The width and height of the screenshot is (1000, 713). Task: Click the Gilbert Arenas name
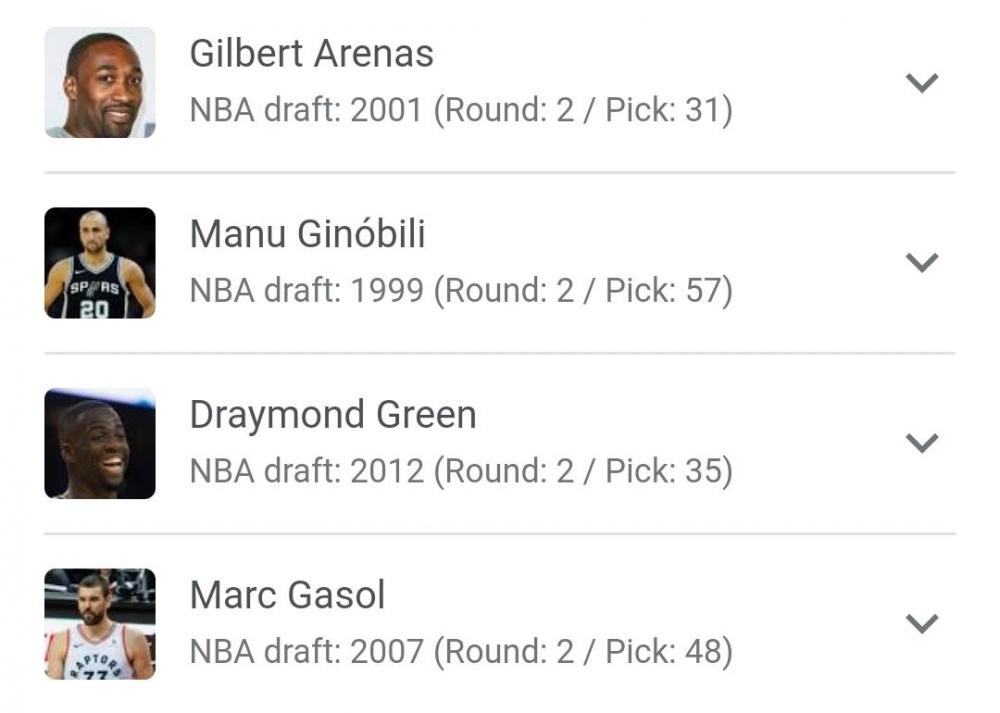311,53
